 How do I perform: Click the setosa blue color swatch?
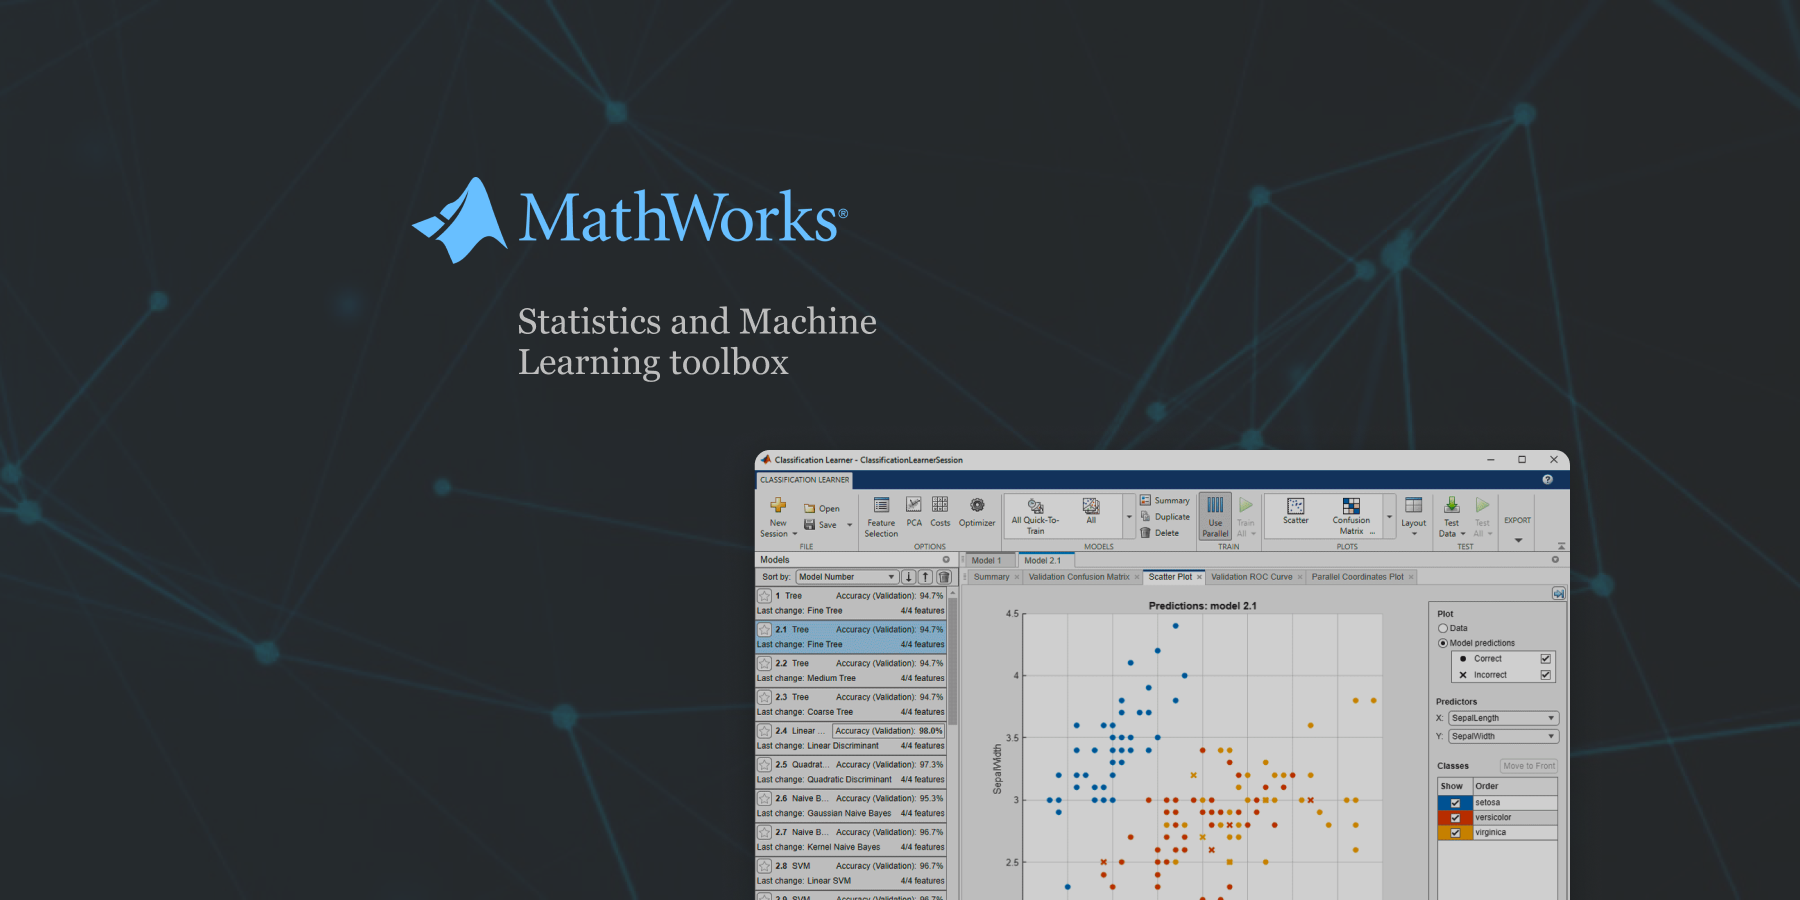1455,803
